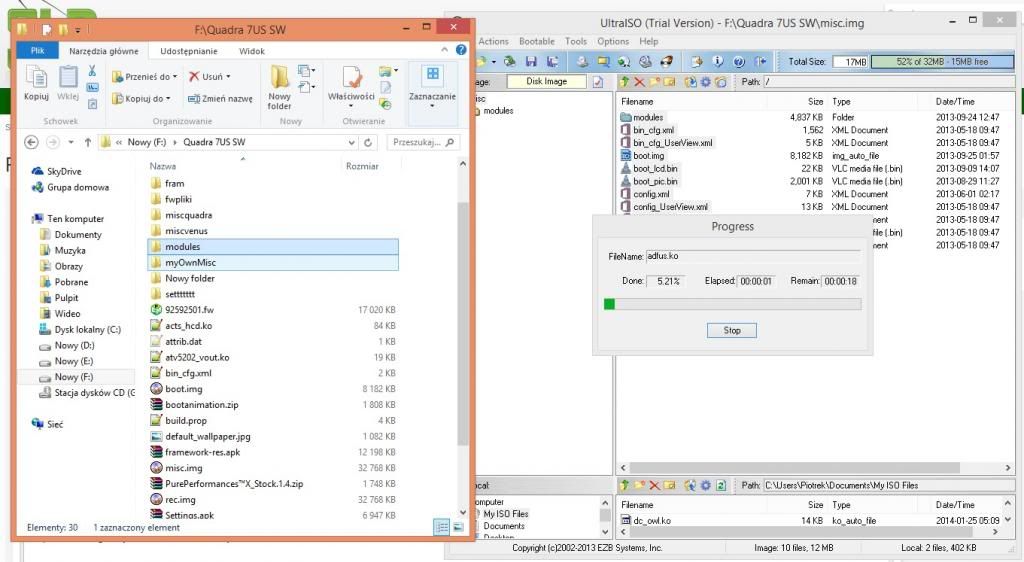Click the Open CD/DVD icon beside Save
The height and width of the screenshot is (562, 1024).
(x=510, y=61)
